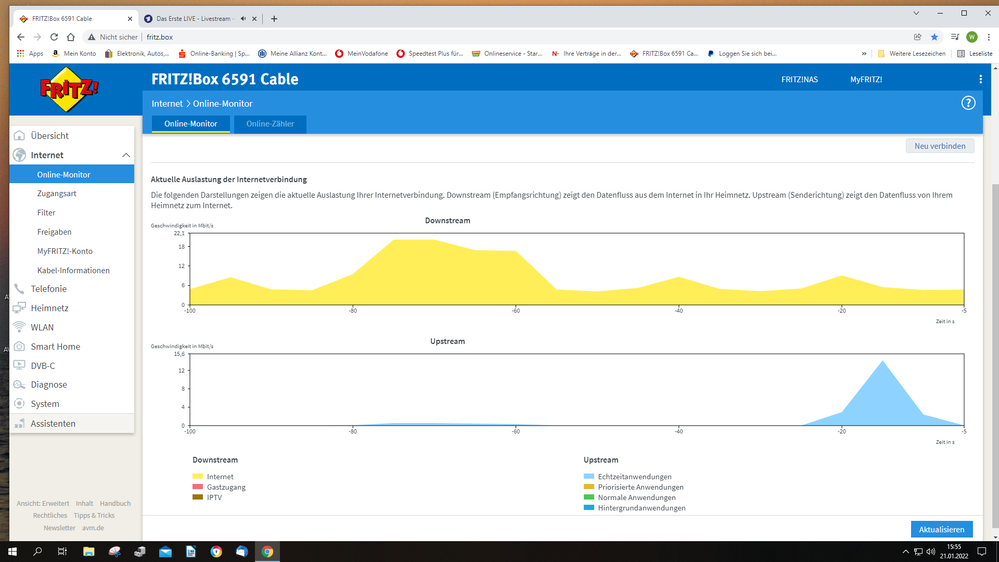Switch to the Online-Zähler tab

coord(270,124)
